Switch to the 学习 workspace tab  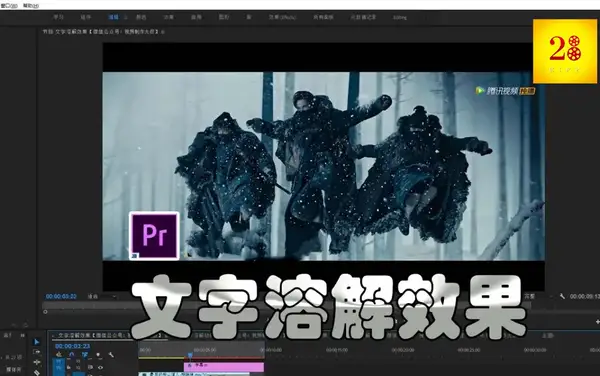pyautogui.click(x=58, y=17)
